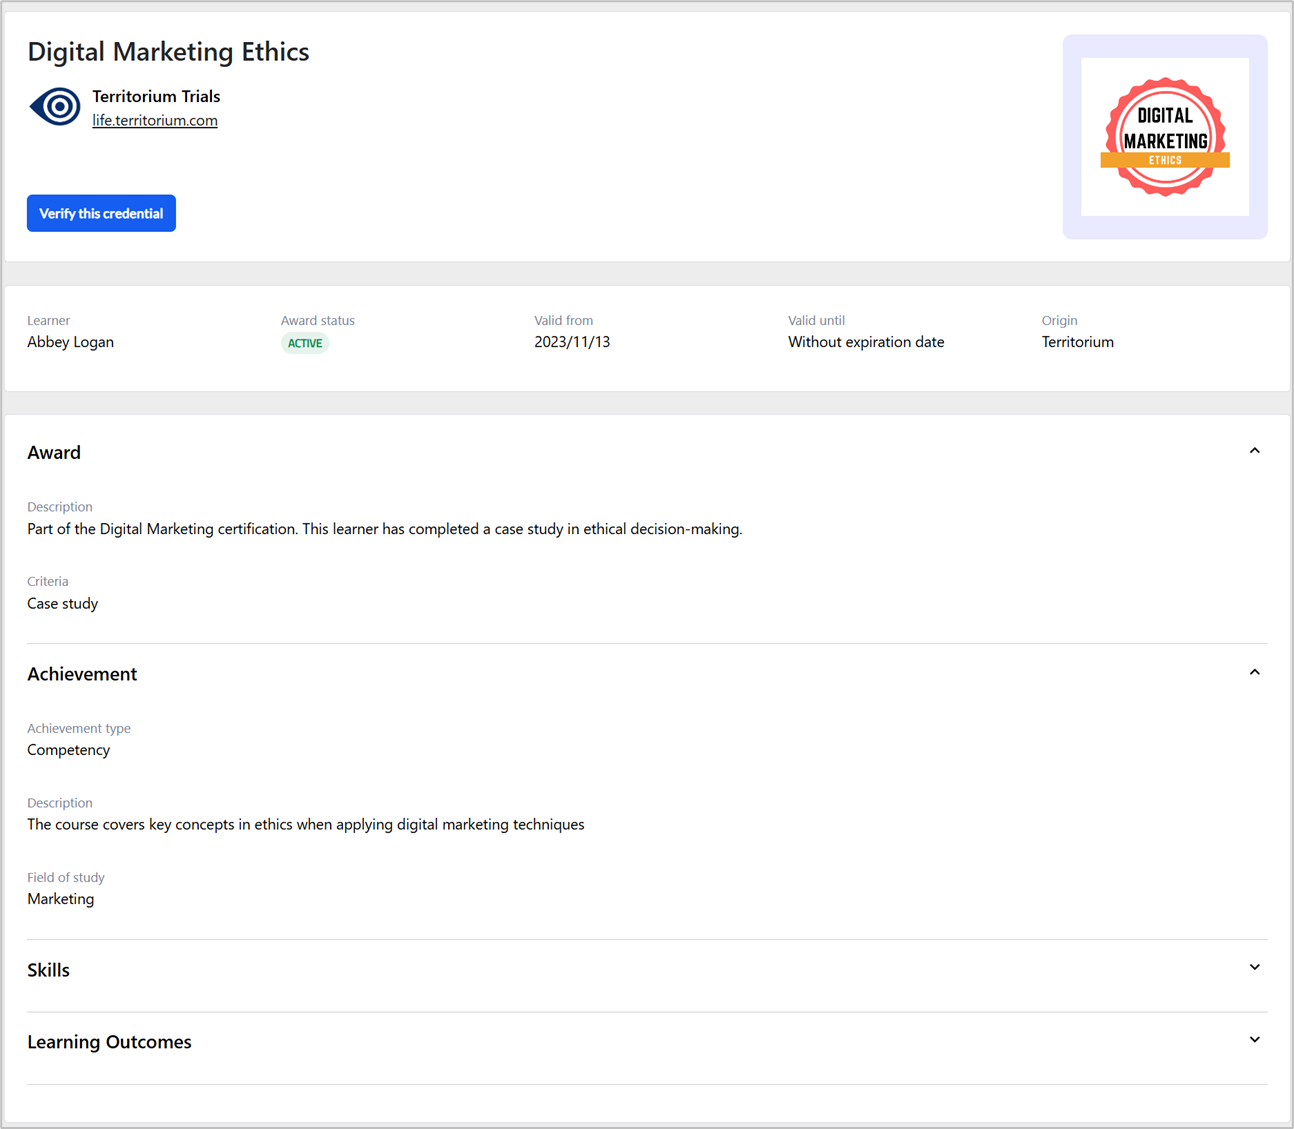The width and height of the screenshot is (1294, 1129).
Task: Click the Award section heading
Action: tap(54, 453)
